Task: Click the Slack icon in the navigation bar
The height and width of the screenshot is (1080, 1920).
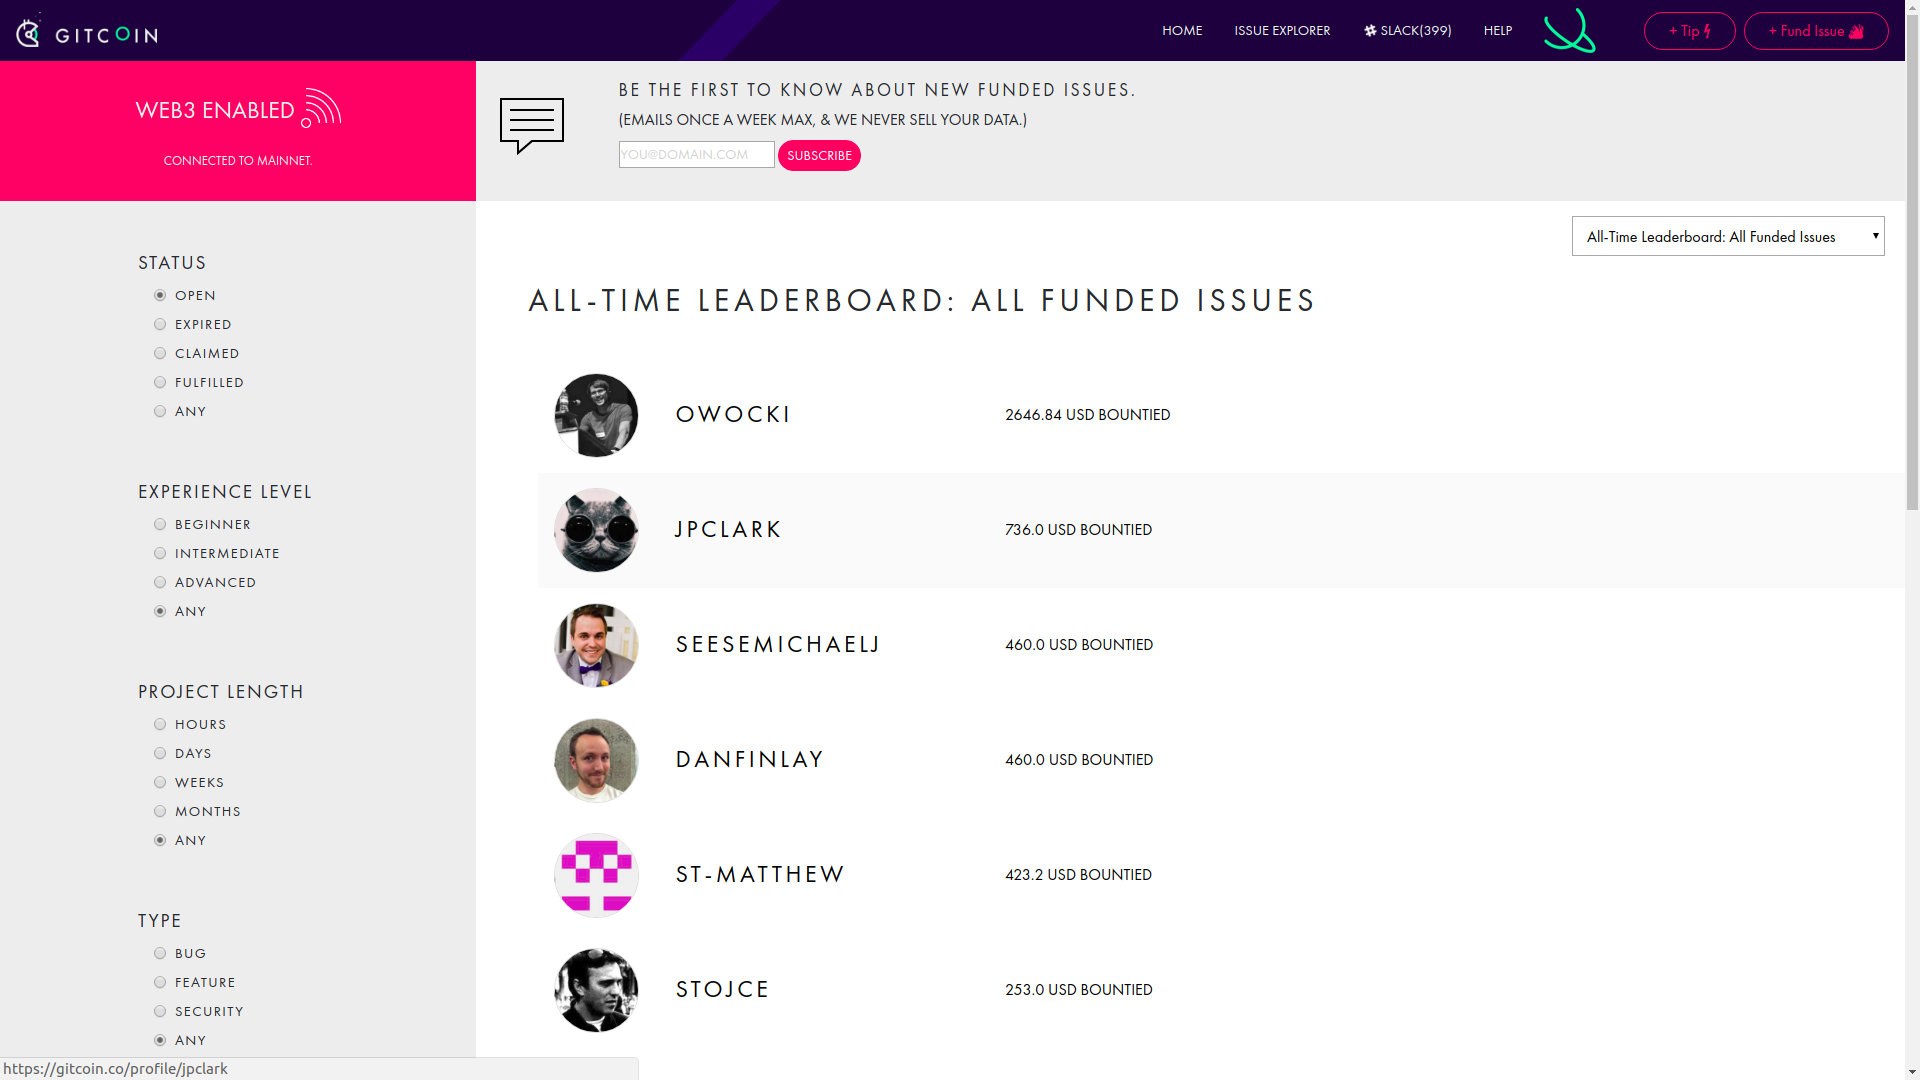Action: pyautogui.click(x=1370, y=30)
